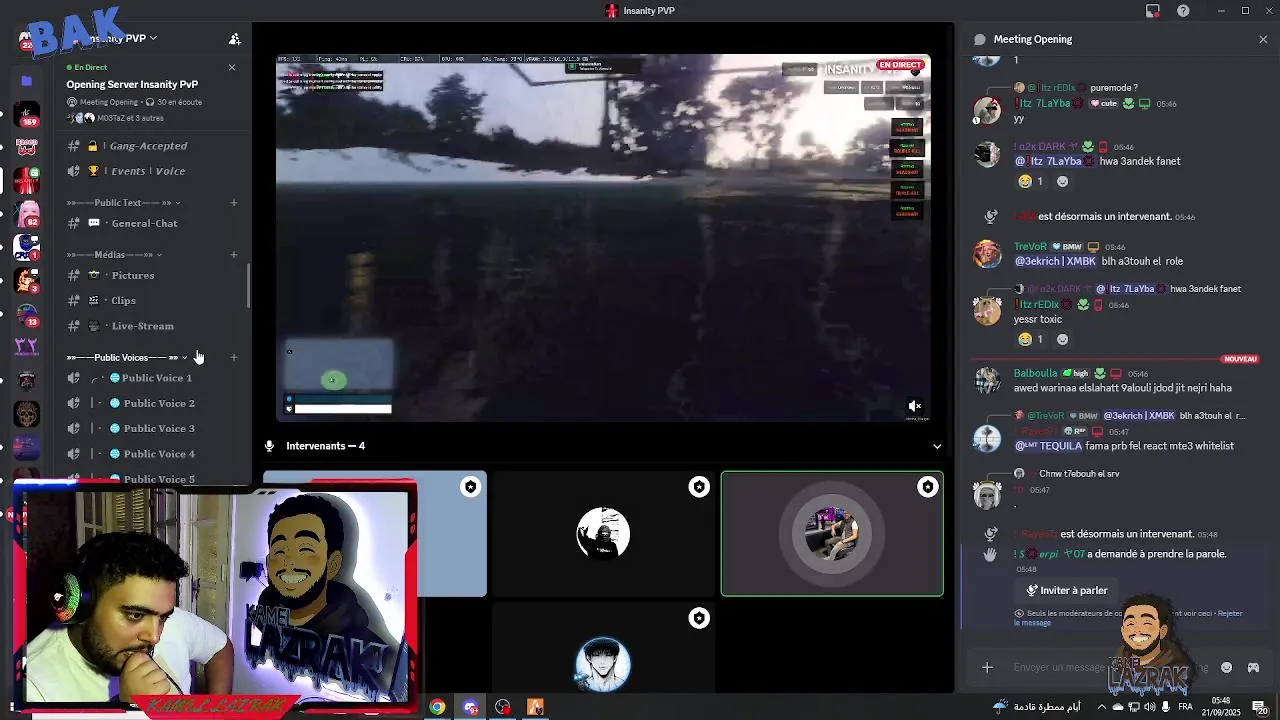Click the moderator badge on highlighted speaker tile

pos(928,487)
